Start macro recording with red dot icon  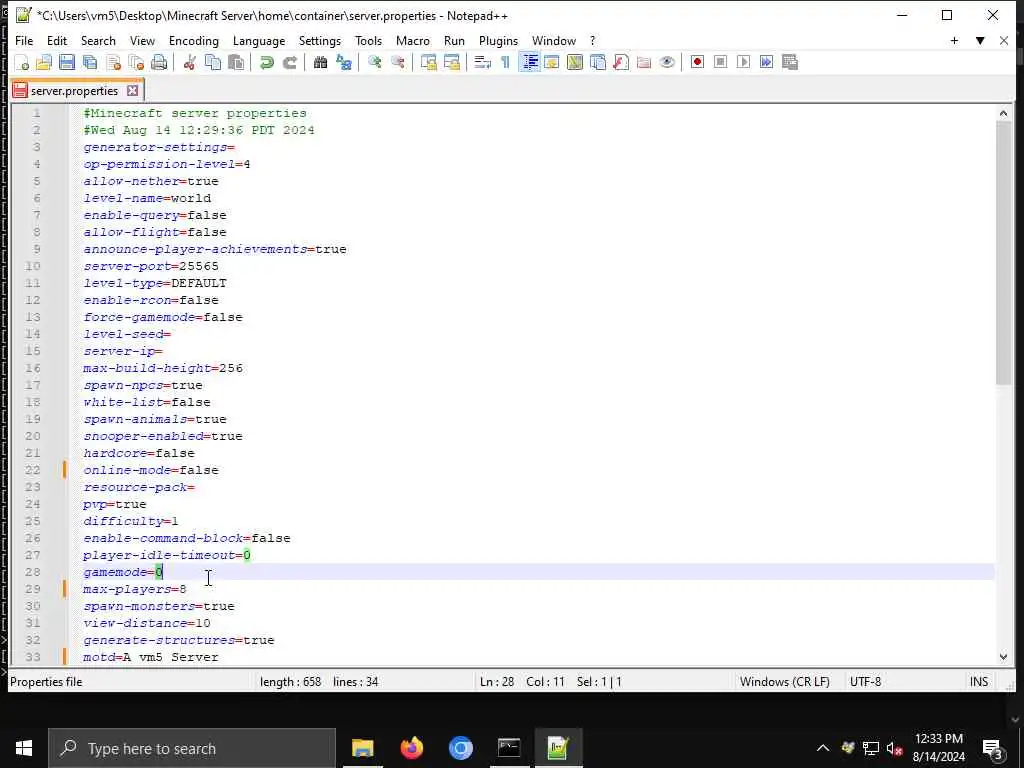pyautogui.click(x=697, y=62)
